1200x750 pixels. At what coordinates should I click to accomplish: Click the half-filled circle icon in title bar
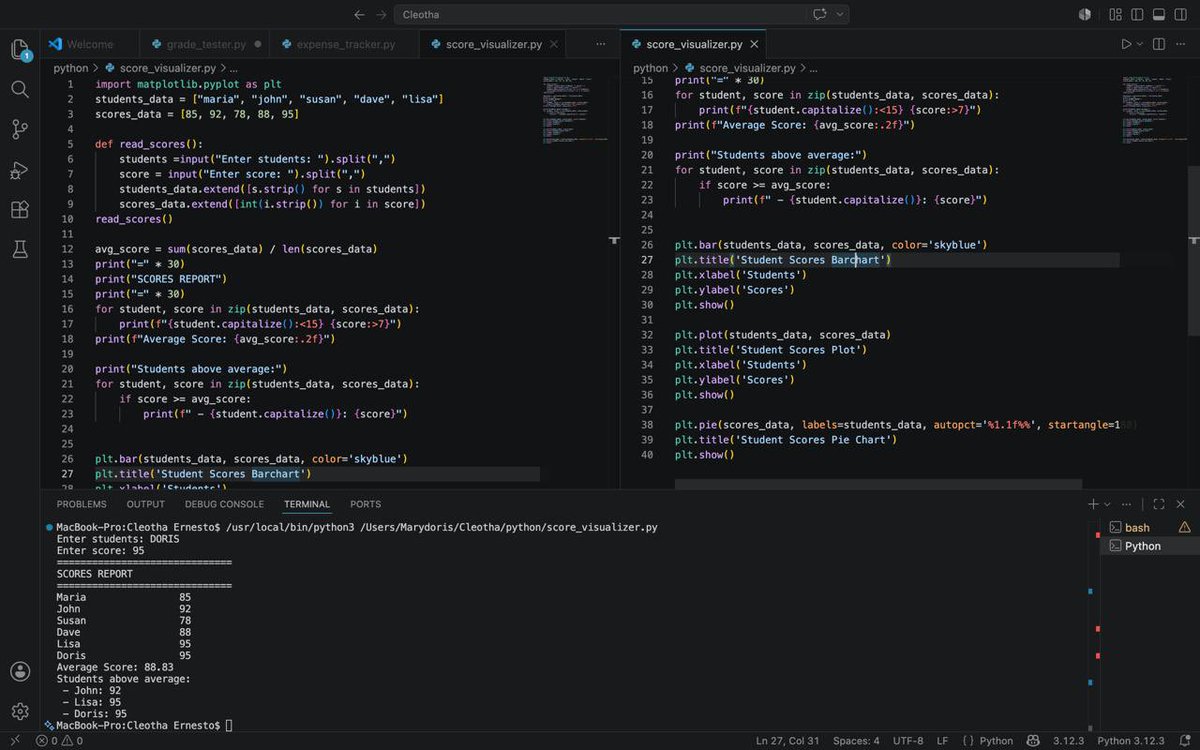click(x=1085, y=15)
